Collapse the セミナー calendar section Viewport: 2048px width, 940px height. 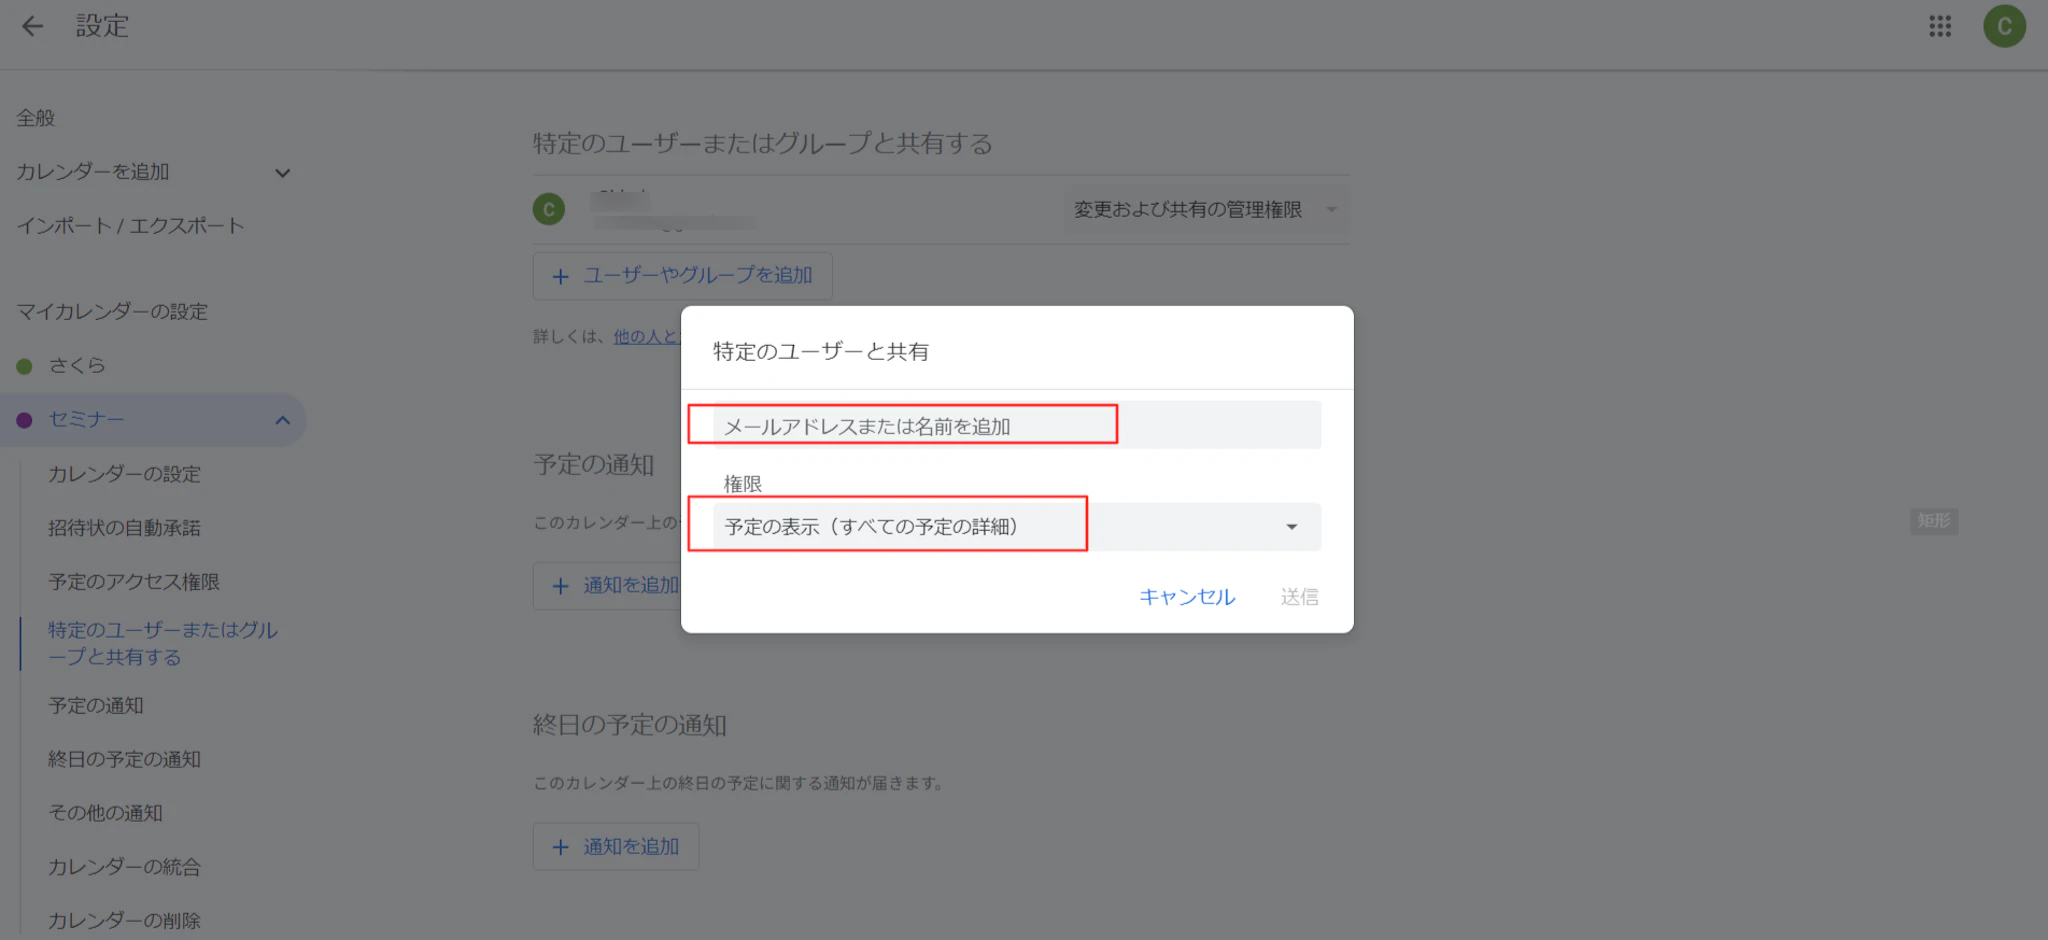pos(282,420)
